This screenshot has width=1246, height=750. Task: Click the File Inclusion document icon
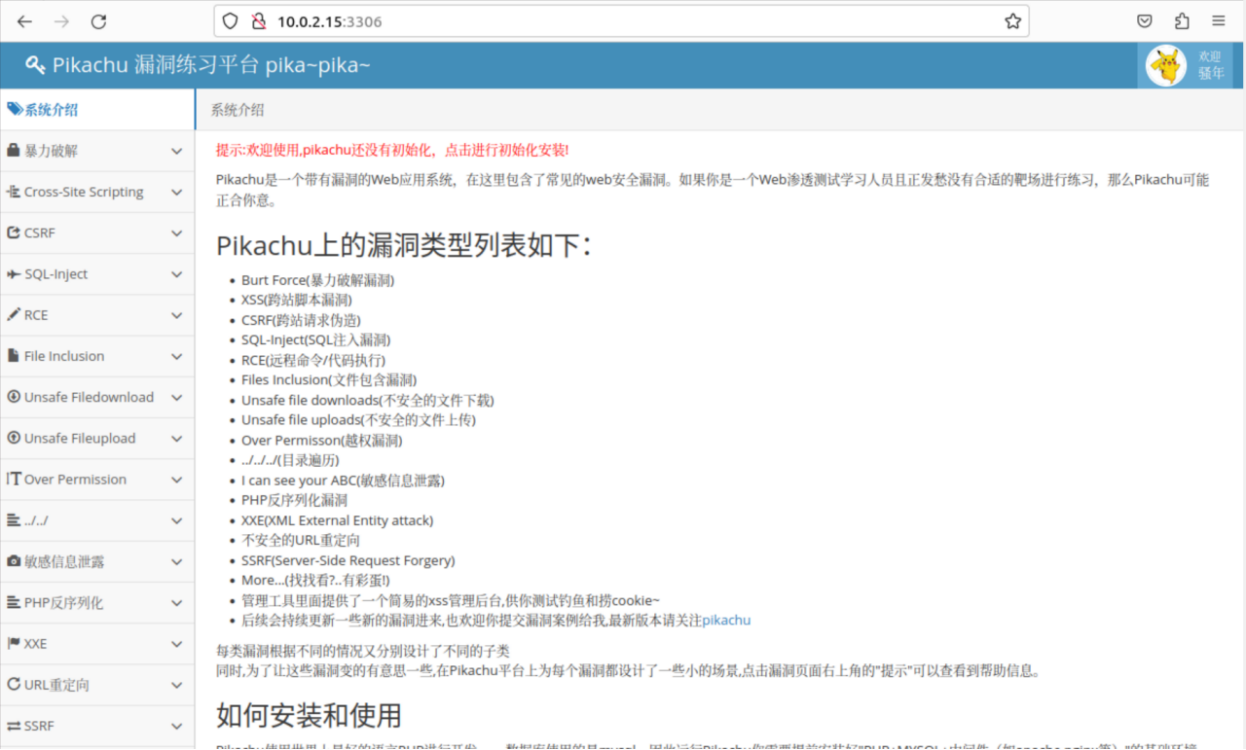13,355
